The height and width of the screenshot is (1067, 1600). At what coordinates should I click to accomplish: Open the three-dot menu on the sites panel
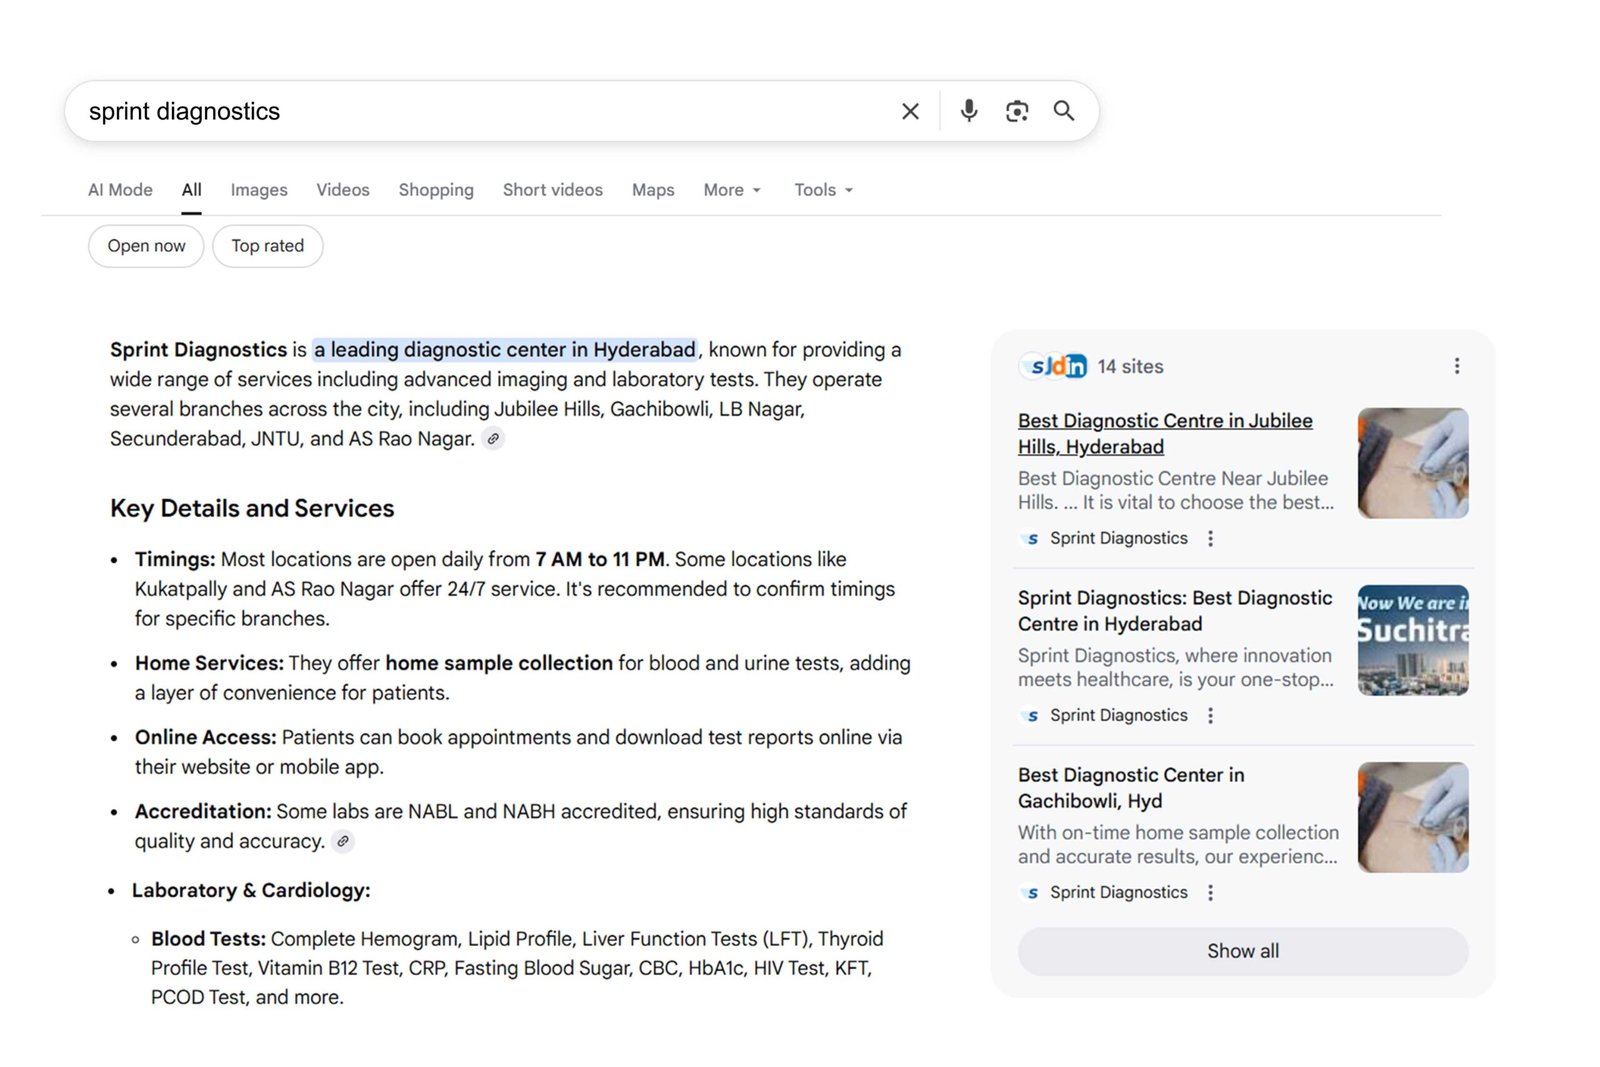pos(1457,366)
